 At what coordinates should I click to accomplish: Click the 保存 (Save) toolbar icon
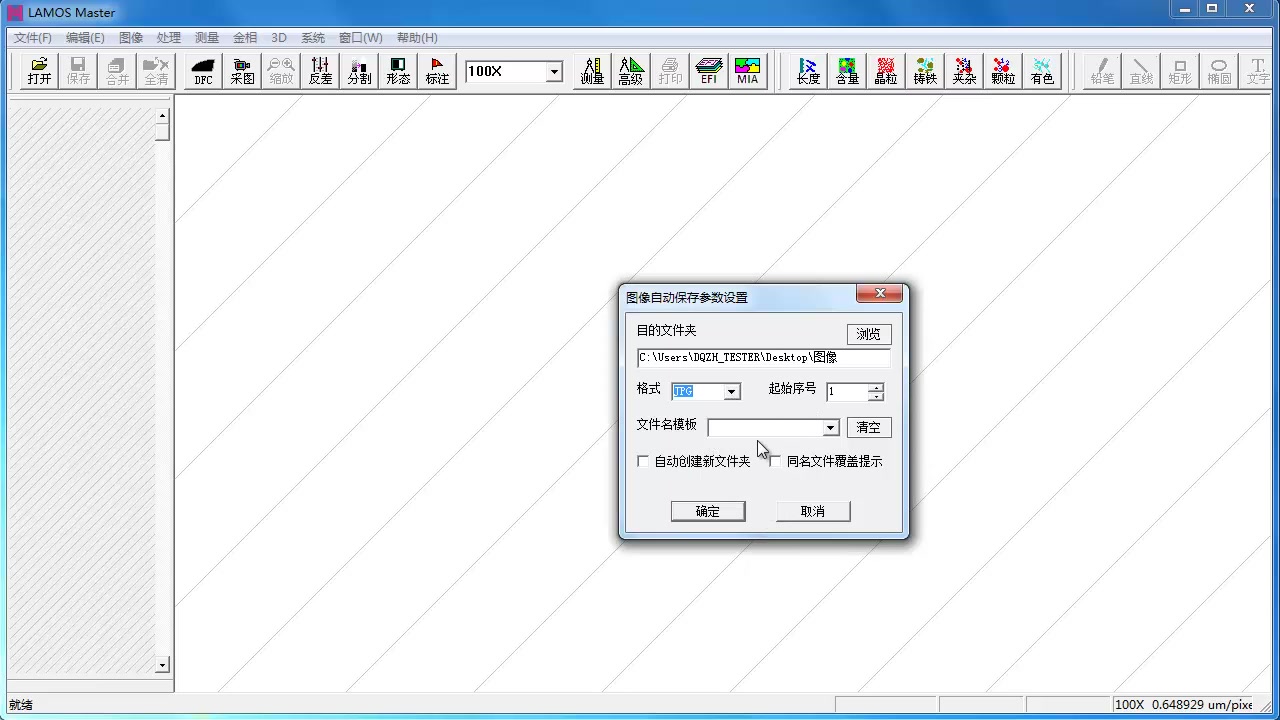tap(78, 71)
